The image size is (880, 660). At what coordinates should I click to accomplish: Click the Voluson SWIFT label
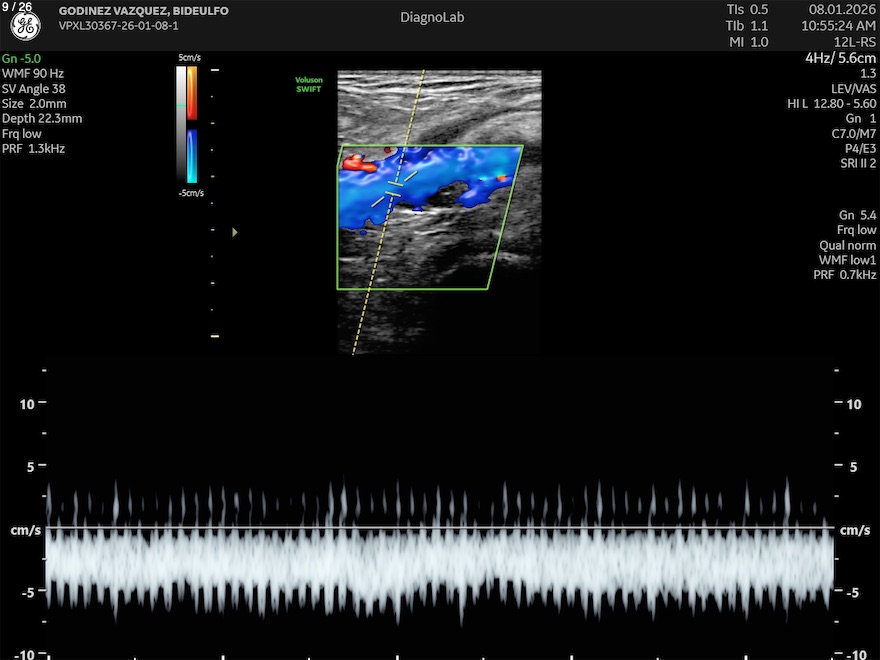pyautogui.click(x=309, y=83)
